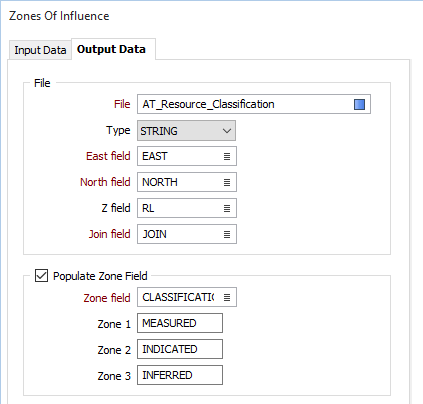Click the AT_Resource_Classification file field
The width and height of the screenshot is (423, 404).
pyautogui.click(x=254, y=104)
